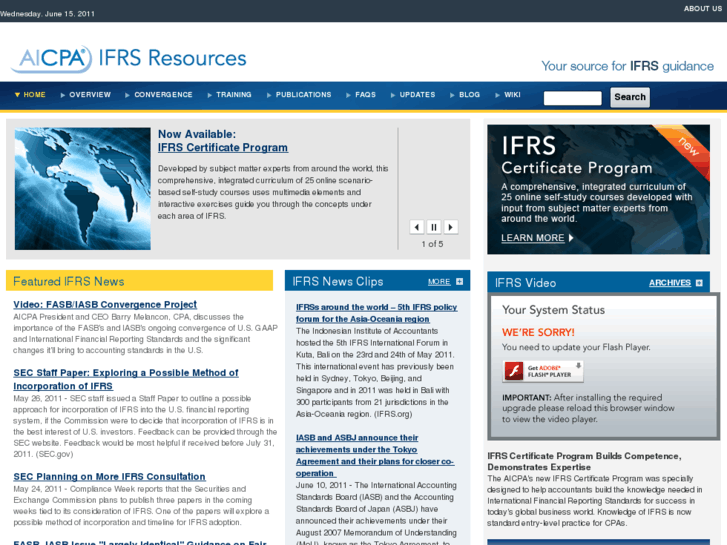Click LEARN MORE on certificate banner
This screenshot has height=545, width=727.
(x=532, y=238)
